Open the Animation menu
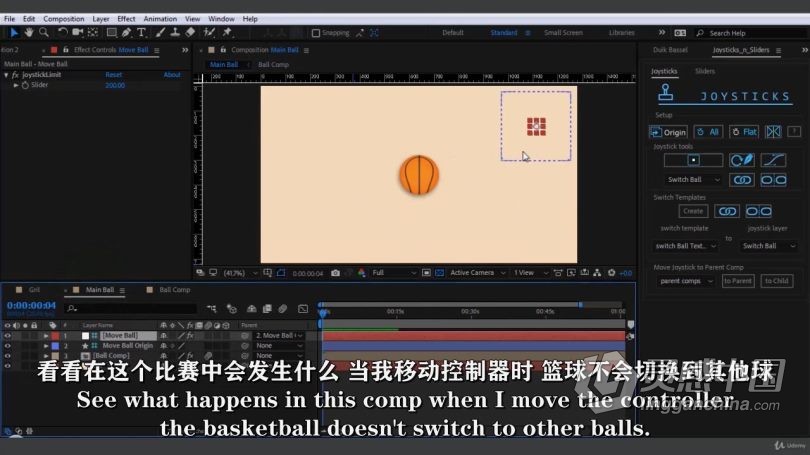 click(160, 19)
